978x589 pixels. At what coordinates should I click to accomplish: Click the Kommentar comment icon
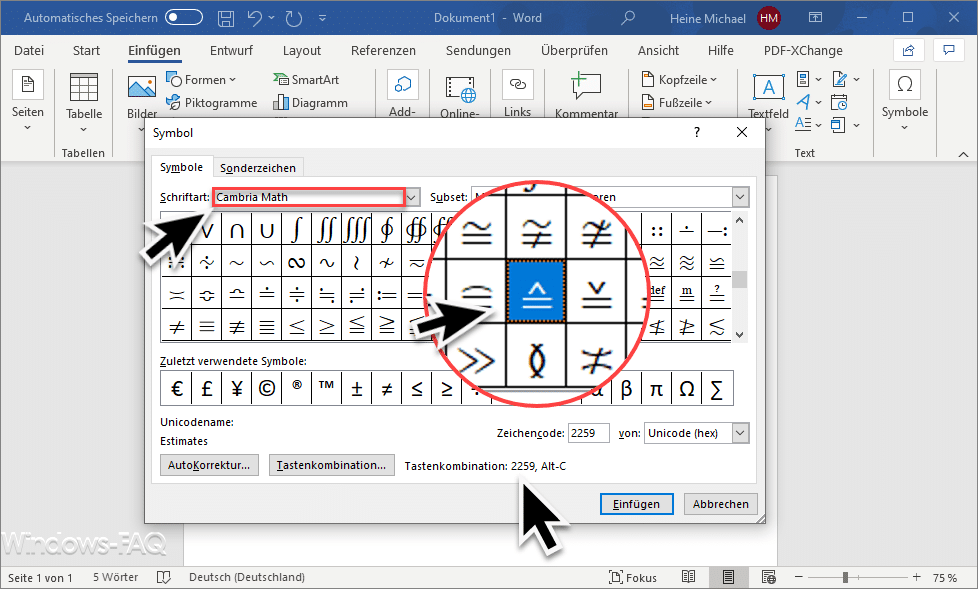586,86
